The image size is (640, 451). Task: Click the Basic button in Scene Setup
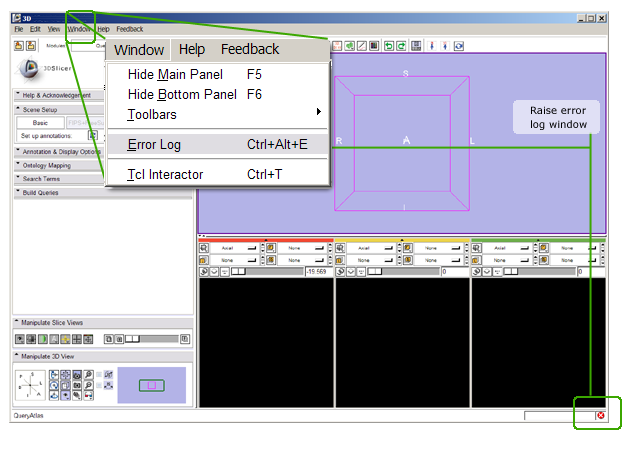[40, 122]
